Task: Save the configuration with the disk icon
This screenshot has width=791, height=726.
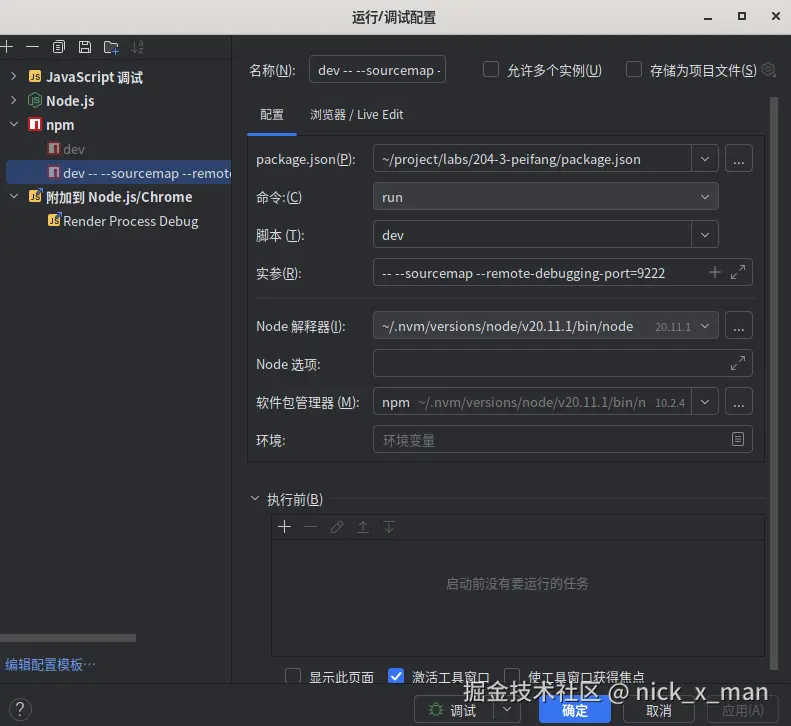Action: tap(85, 47)
